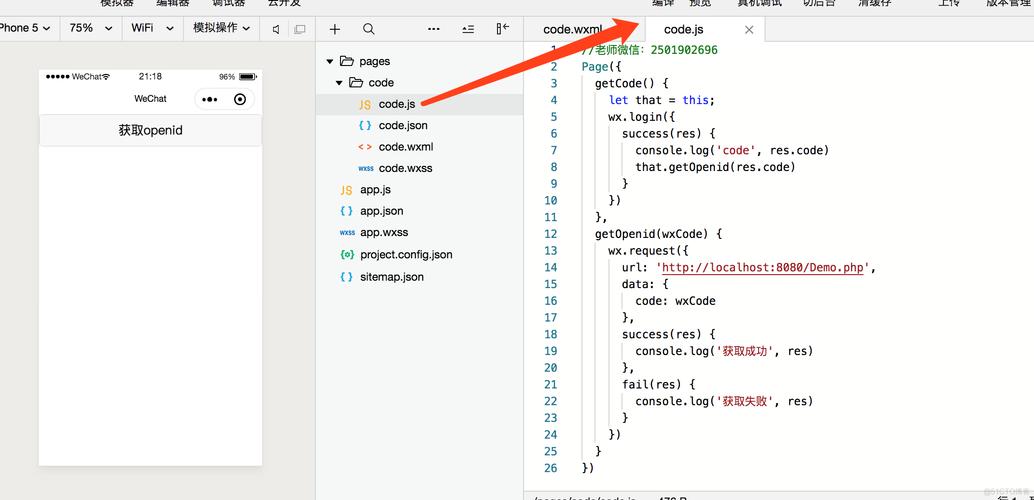Click the pages folder icon
Viewport: 1034px width, 500px height.
347,61
